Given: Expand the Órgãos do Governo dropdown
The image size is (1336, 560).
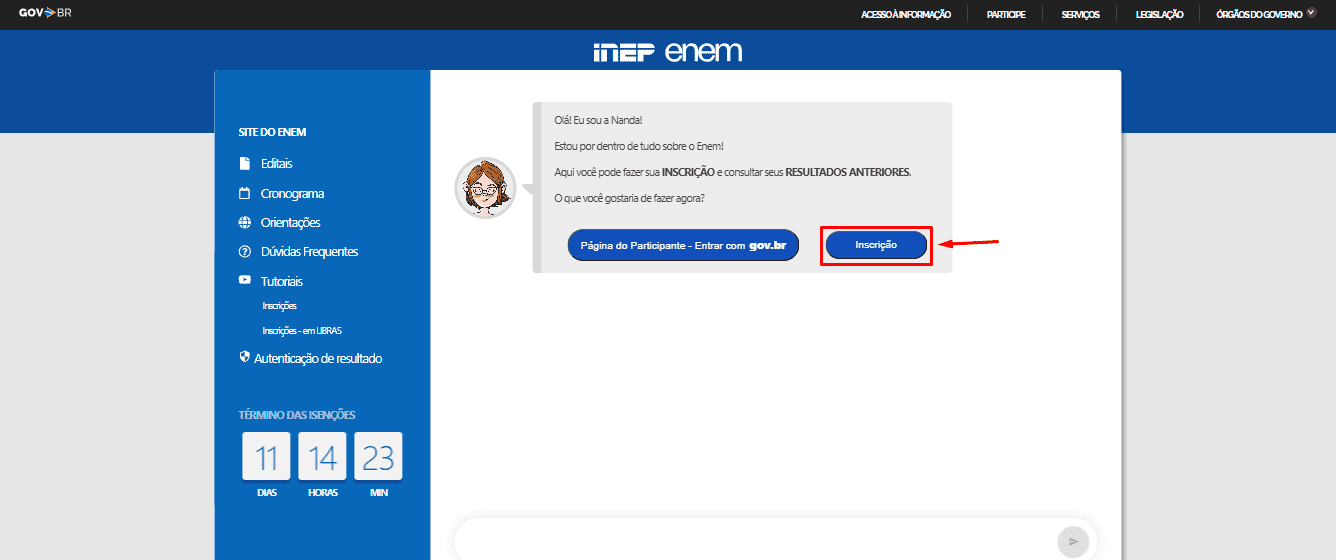Looking at the screenshot, I should 1265,14.
